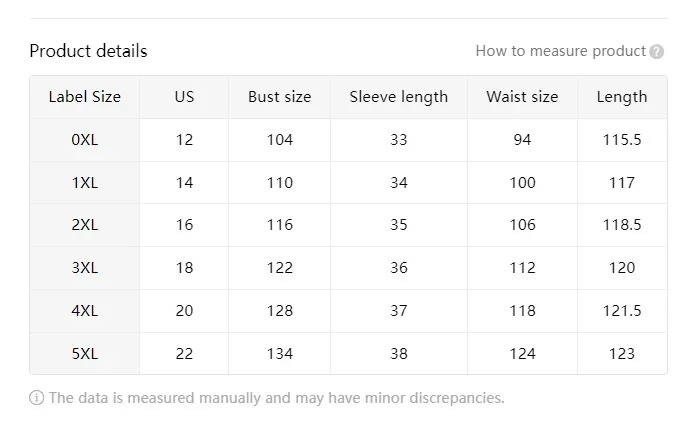Click the question mark help icon
Viewport: 699px width, 427px height.
657,52
